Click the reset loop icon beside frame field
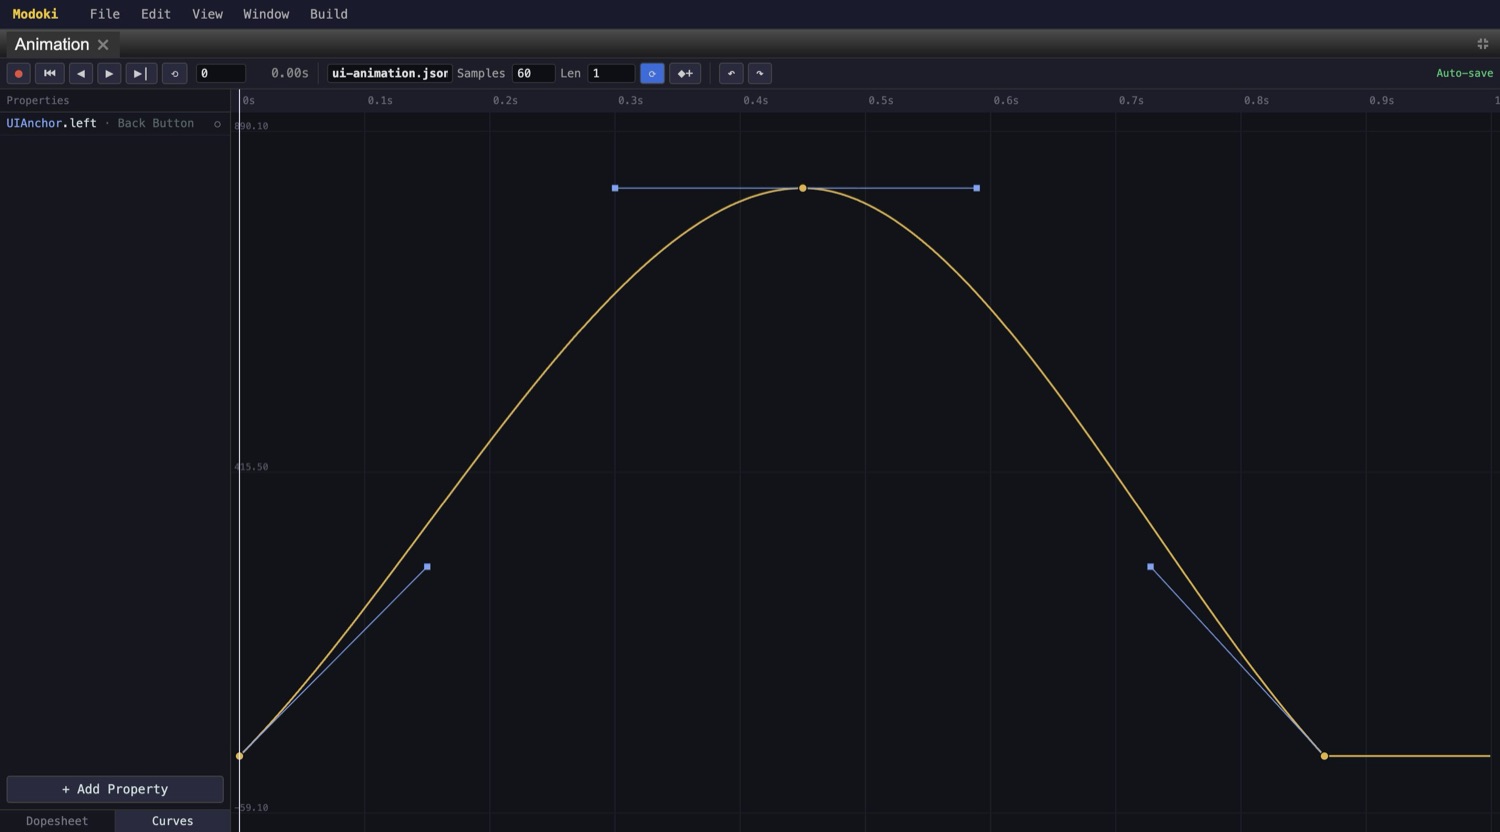1500x832 pixels. [174, 73]
